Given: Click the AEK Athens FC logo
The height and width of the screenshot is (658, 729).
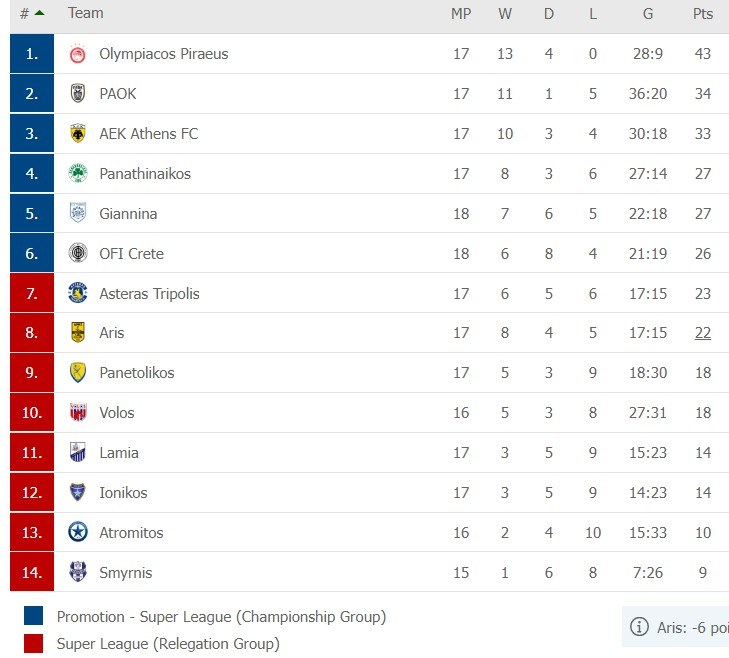Looking at the screenshot, I should [77, 134].
